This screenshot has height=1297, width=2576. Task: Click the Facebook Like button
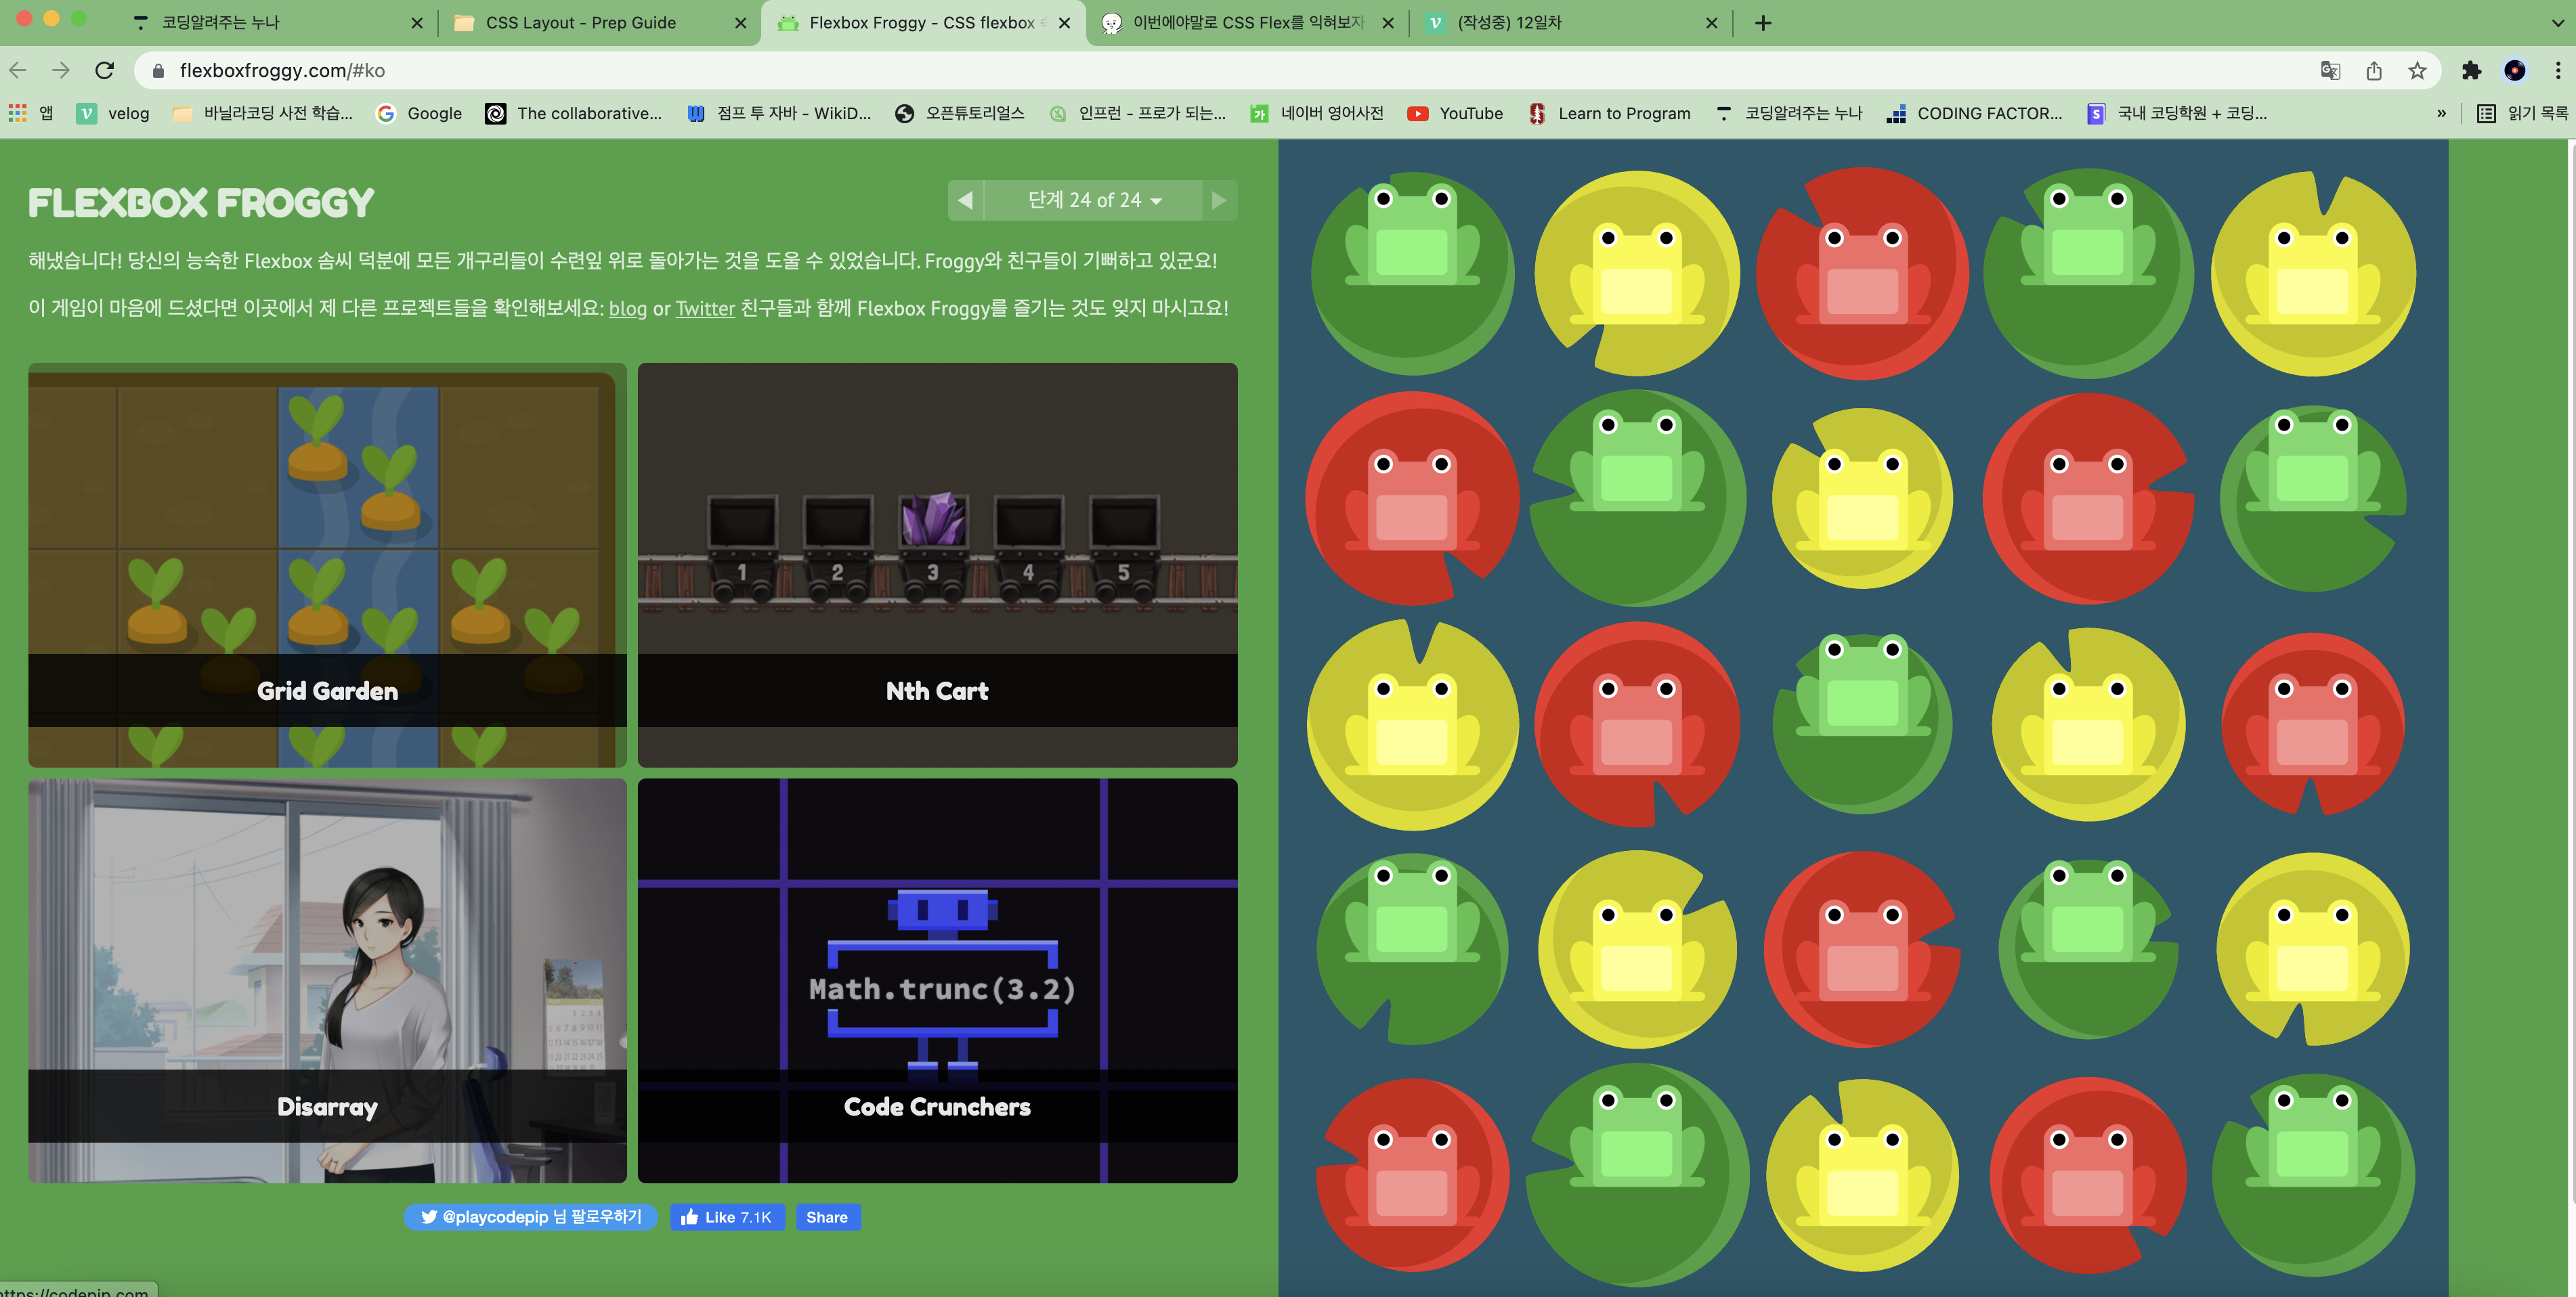(x=727, y=1217)
